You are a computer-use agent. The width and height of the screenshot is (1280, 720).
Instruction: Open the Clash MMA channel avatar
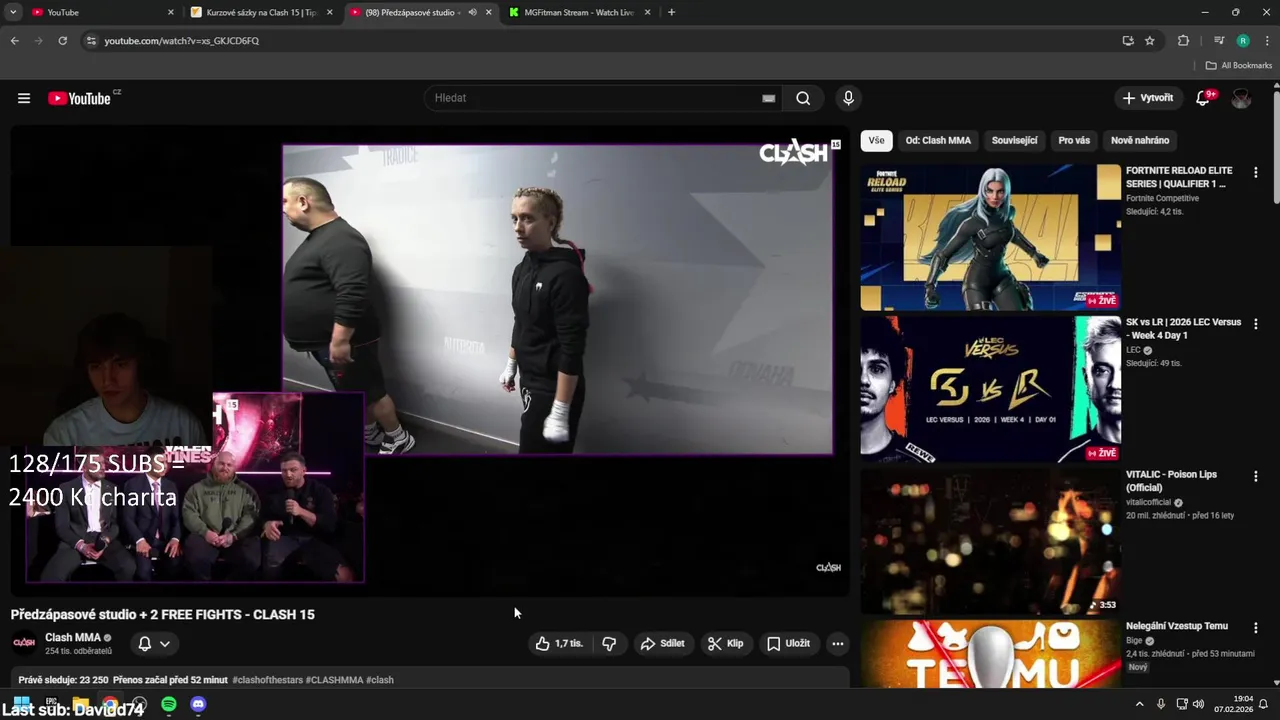[x=24, y=643]
